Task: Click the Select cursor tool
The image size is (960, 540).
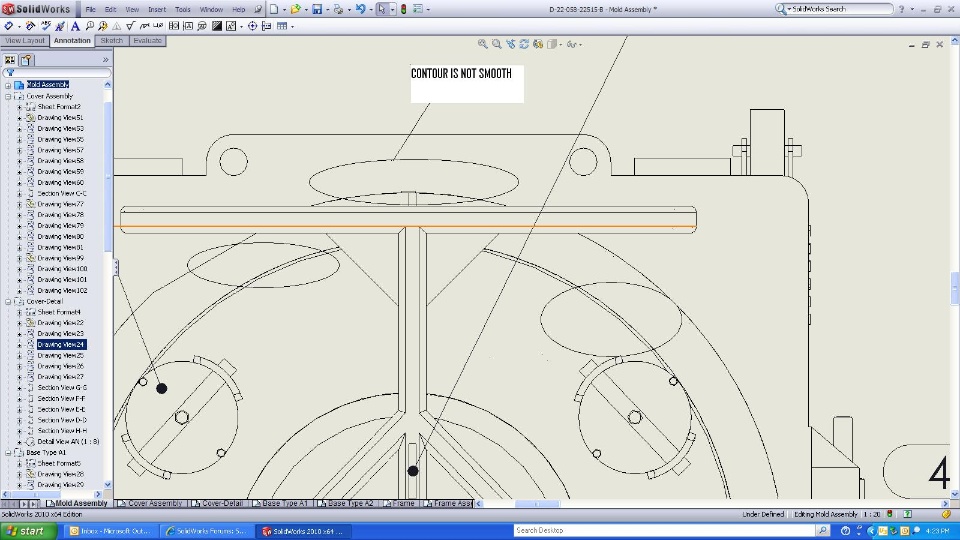Action: pos(382,9)
